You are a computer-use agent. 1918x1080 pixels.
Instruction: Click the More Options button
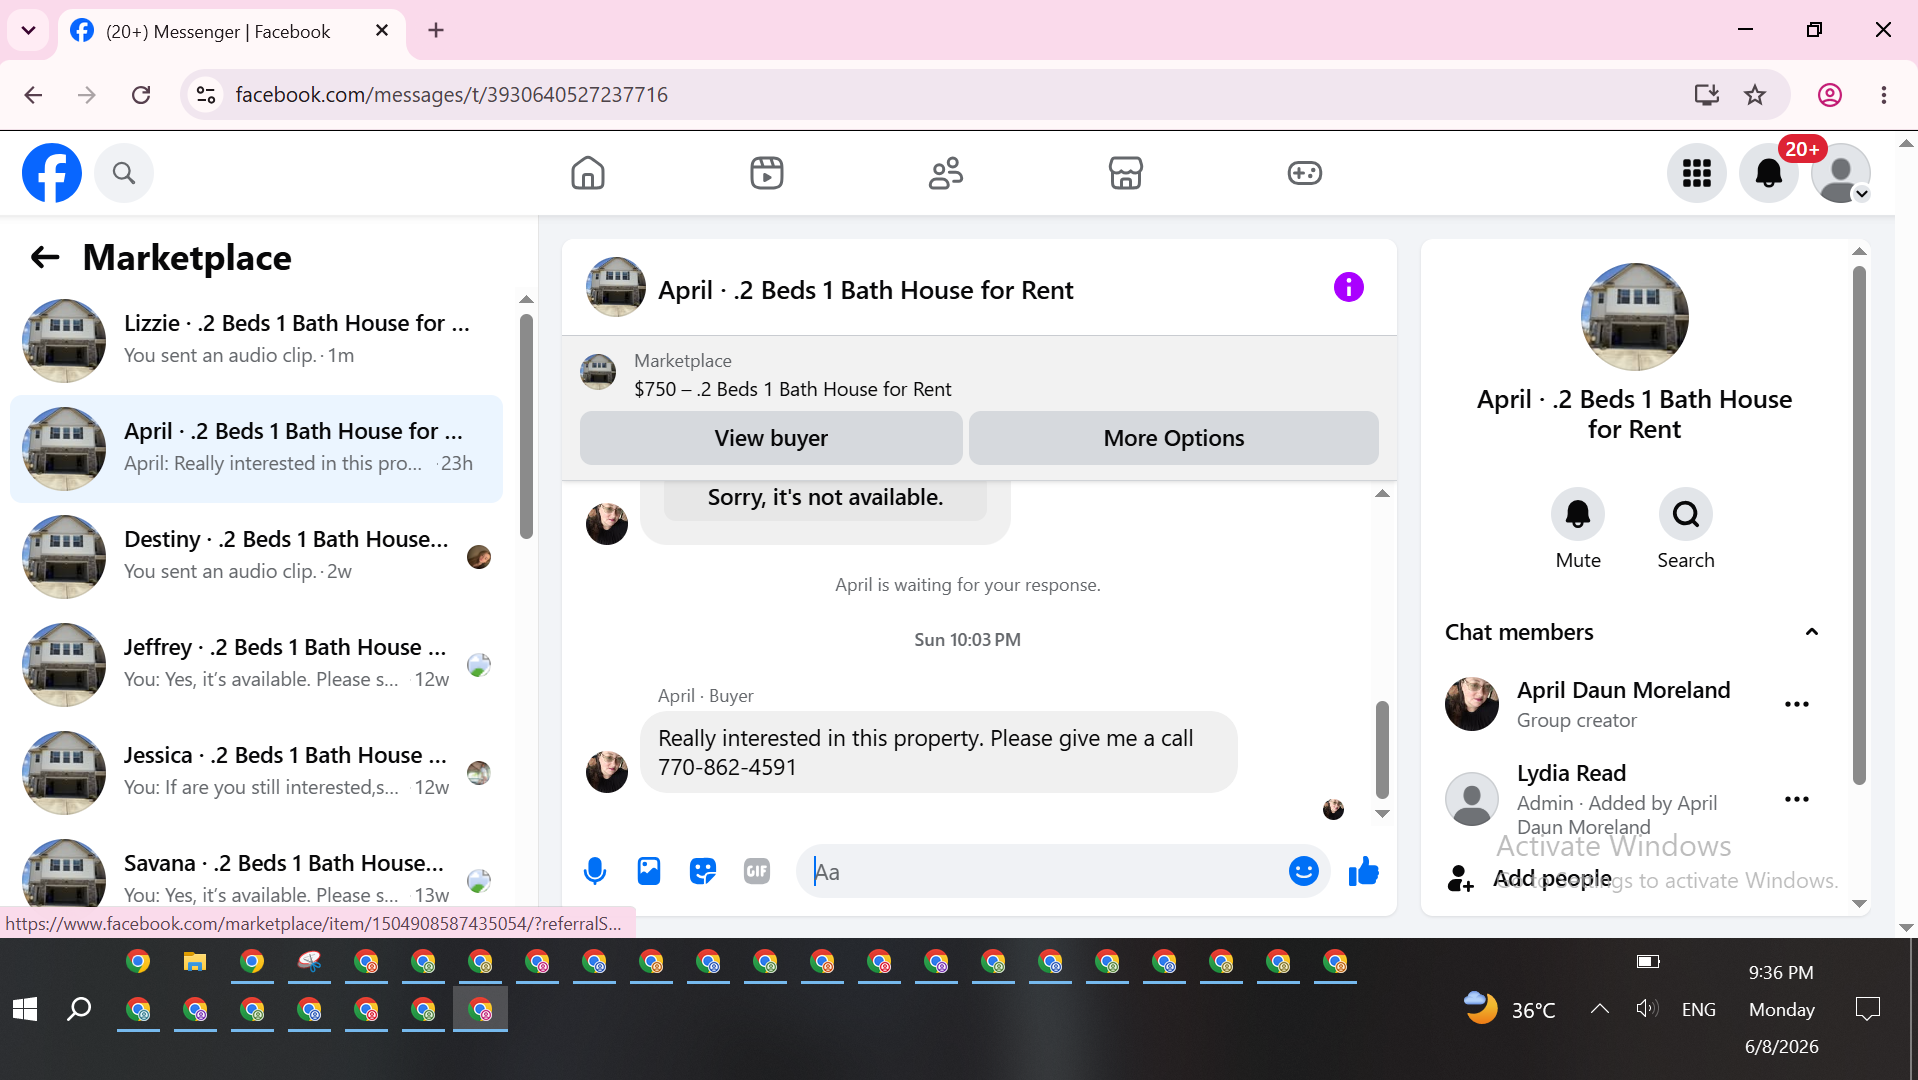(x=1174, y=438)
